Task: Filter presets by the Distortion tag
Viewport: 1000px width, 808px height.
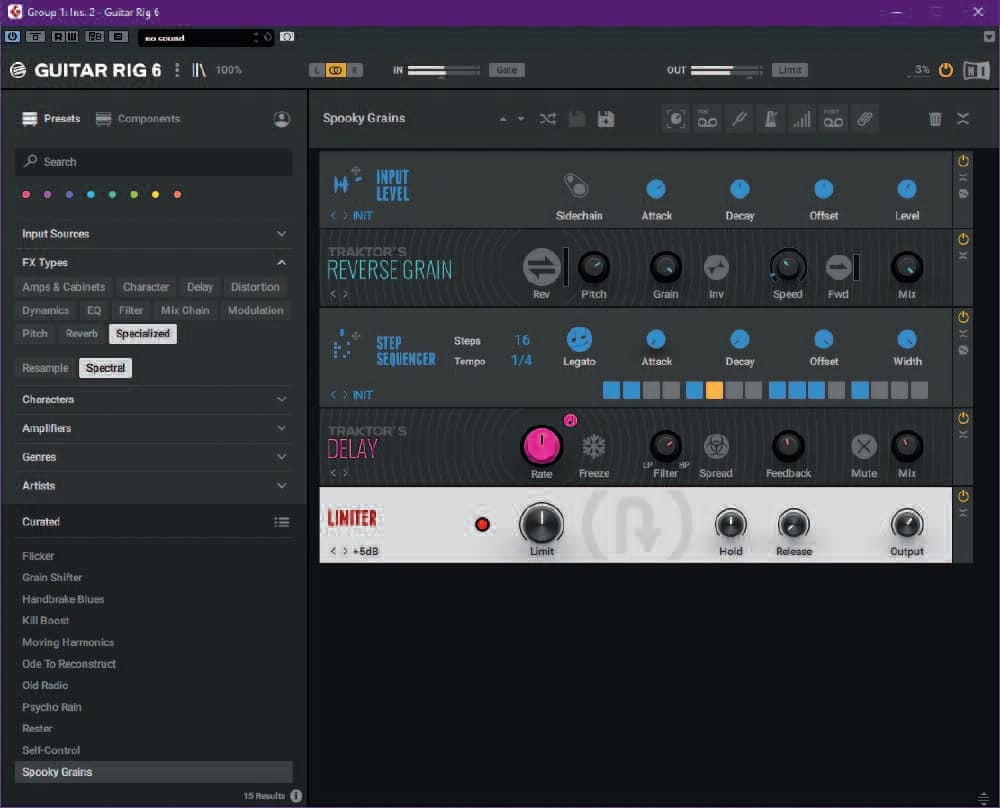Action: pyautogui.click(x=255, y=287)
